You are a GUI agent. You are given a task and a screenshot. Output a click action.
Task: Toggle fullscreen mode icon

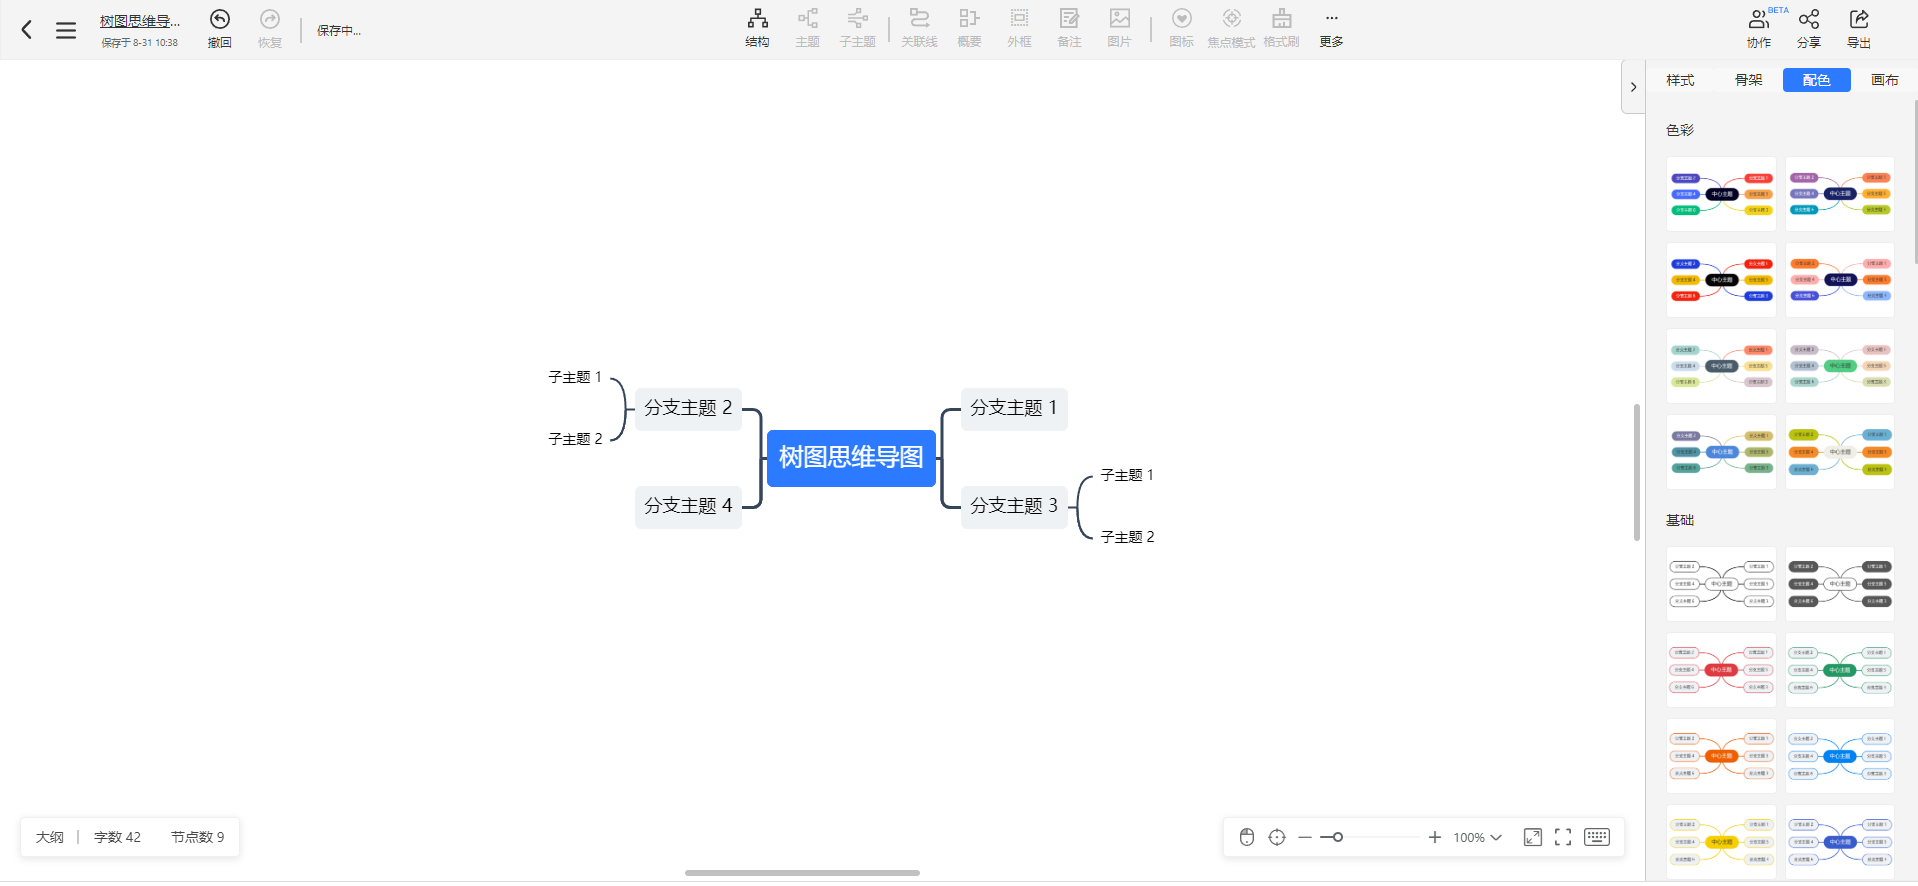(x=1563, y=837)
